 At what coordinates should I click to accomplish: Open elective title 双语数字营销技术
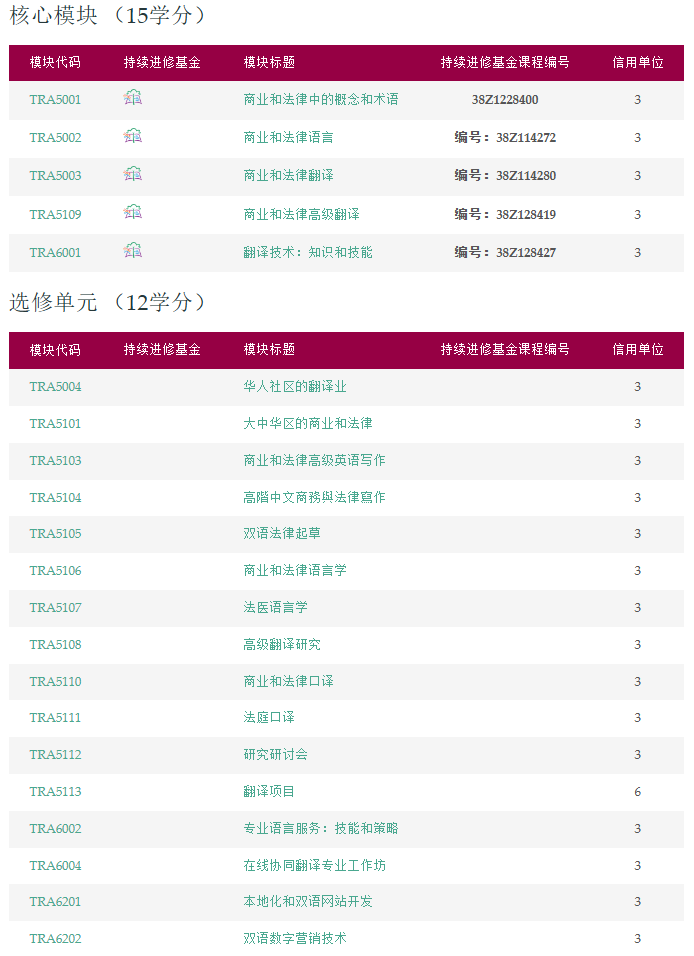[x=295, y=938]
